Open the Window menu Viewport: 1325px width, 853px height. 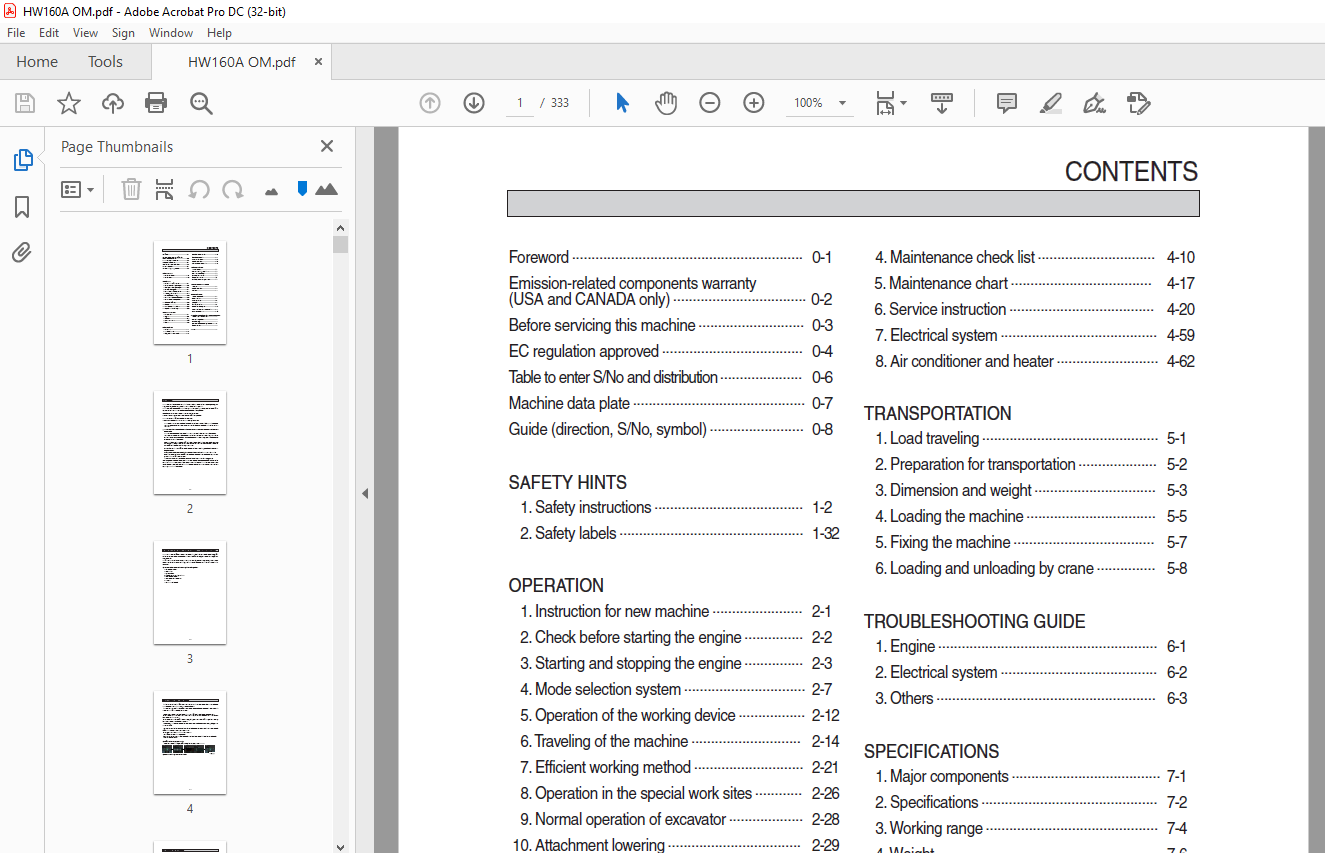pyautogui.click(x=171, y=33)
